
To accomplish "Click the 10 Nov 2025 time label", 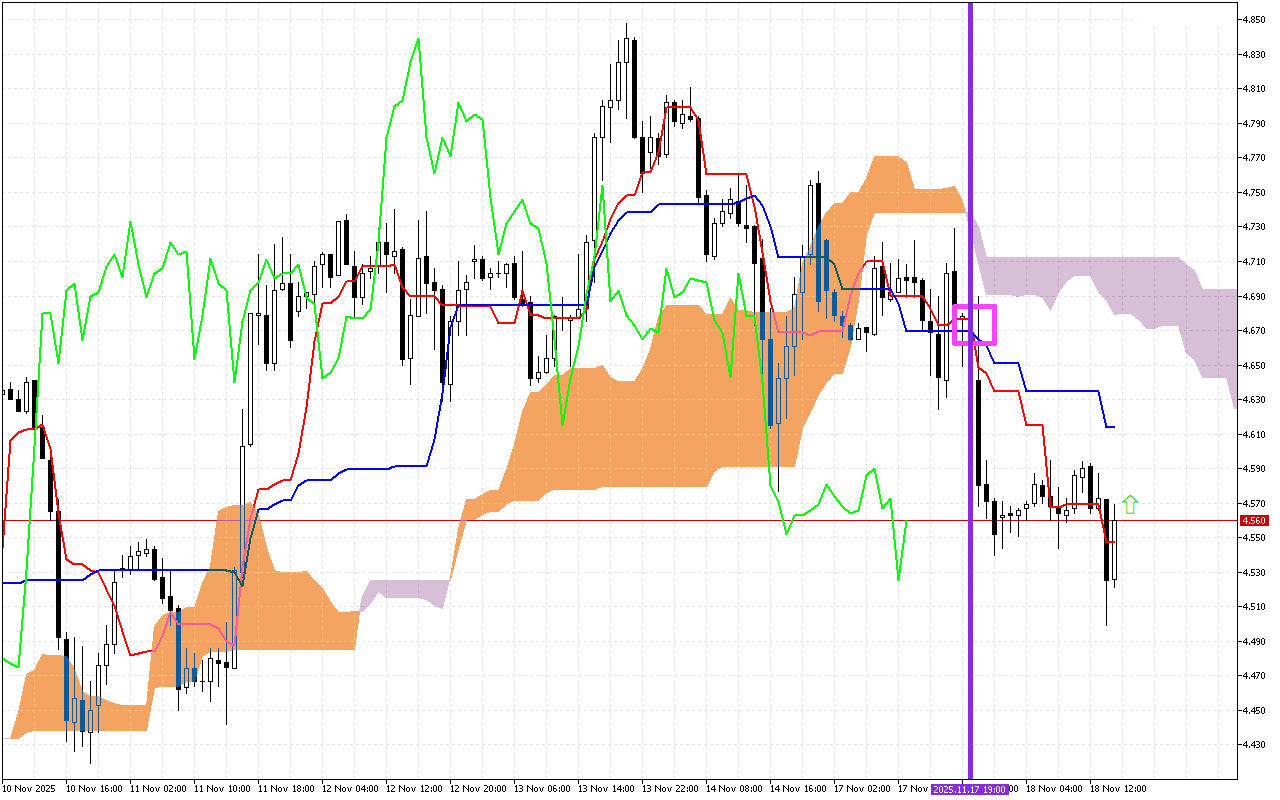I will click(x=28, y=789).
